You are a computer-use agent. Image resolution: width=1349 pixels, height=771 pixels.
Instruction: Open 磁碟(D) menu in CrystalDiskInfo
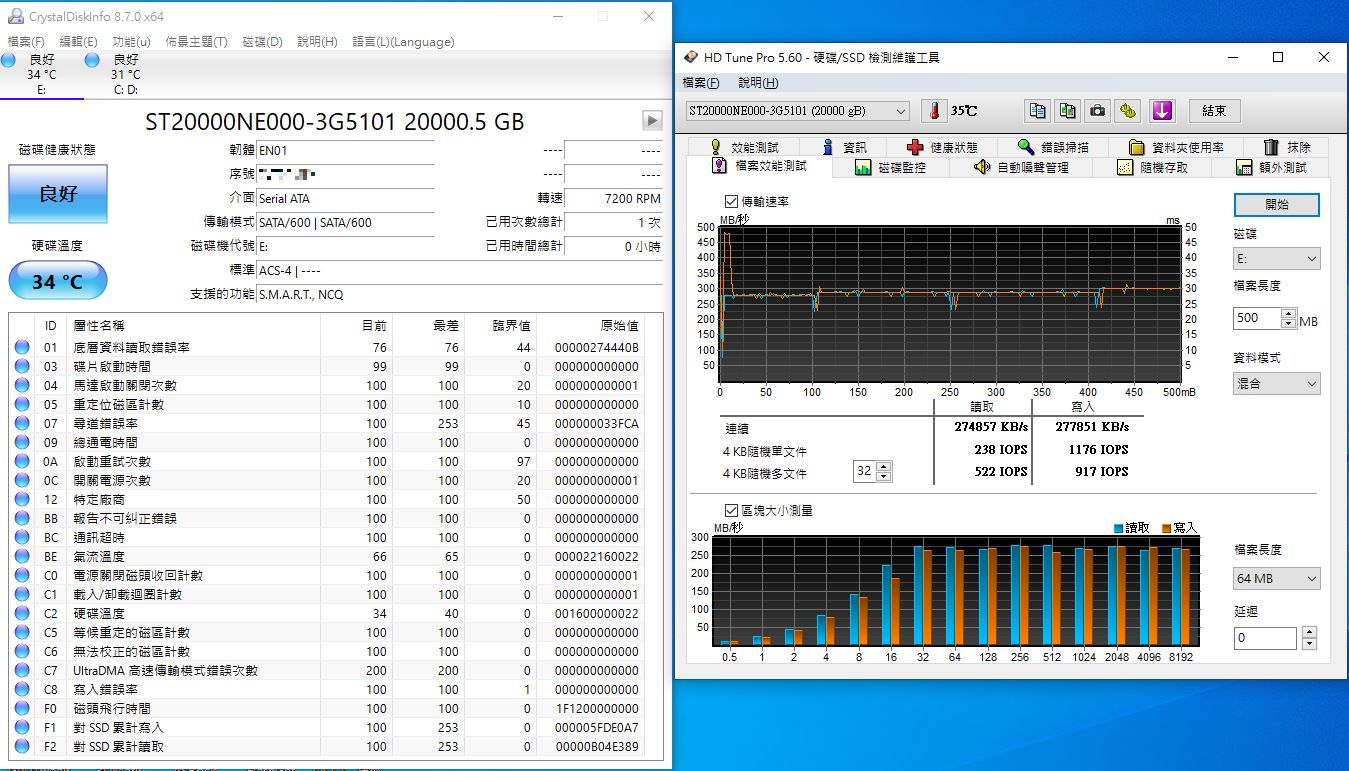263,42
